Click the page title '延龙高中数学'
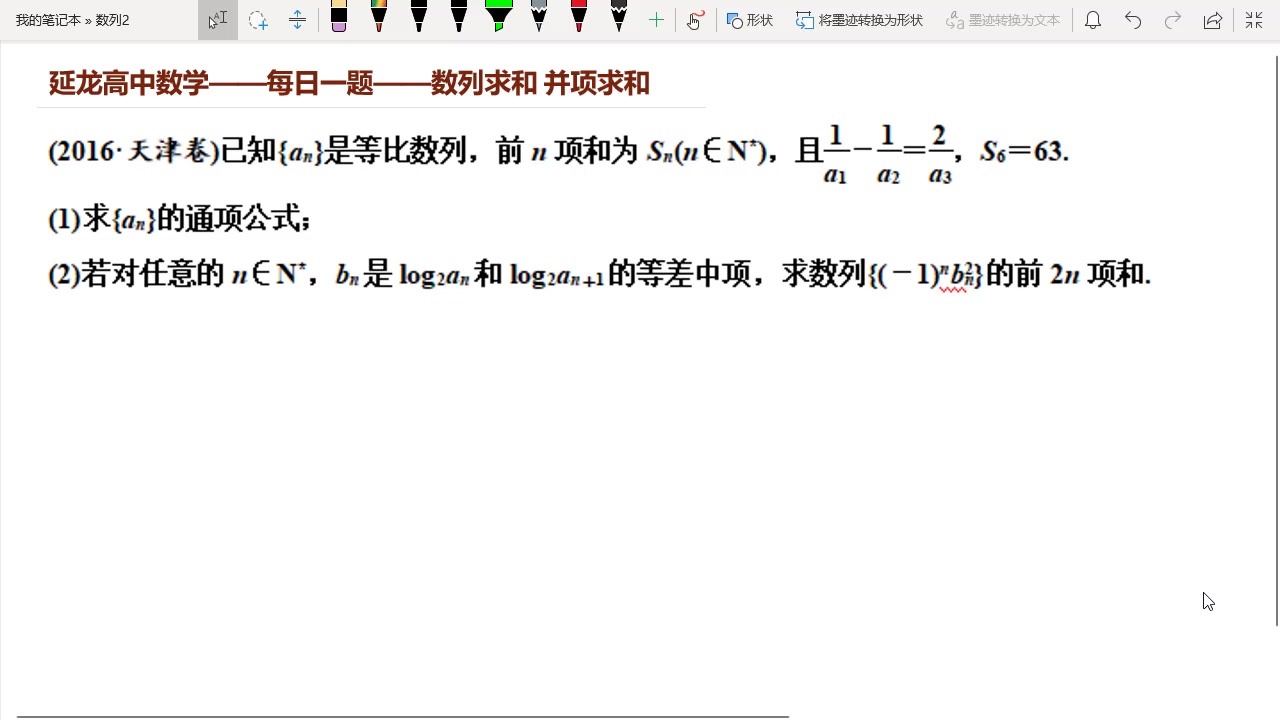The width and height of the screenshot is (1280, 720). click(x=129, y=83)
